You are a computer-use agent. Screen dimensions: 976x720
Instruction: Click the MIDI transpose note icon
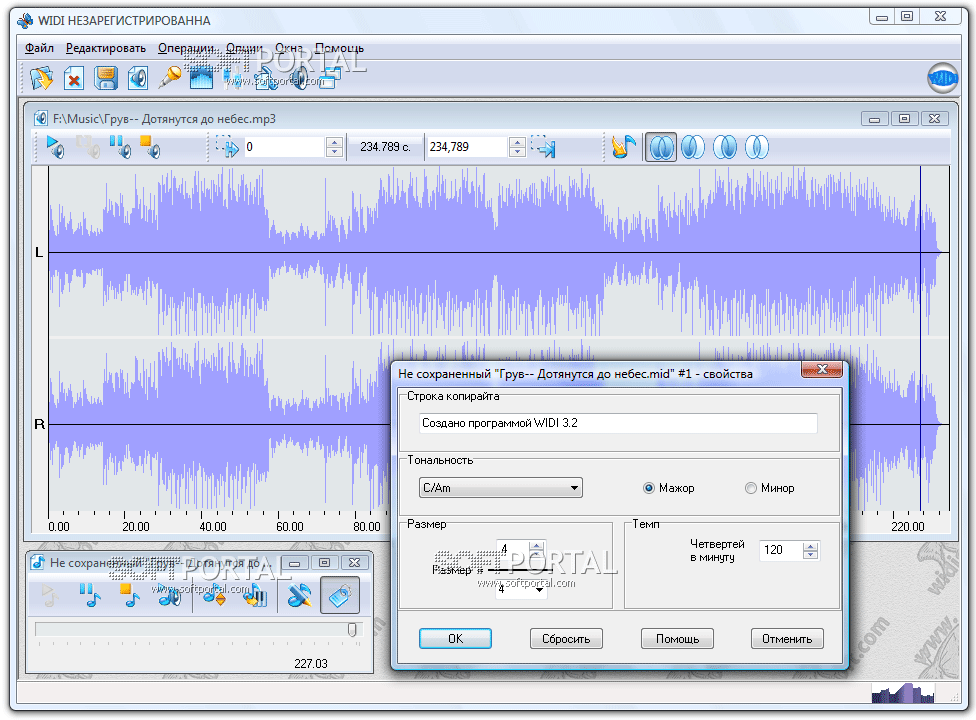click(x=215, y=596)
